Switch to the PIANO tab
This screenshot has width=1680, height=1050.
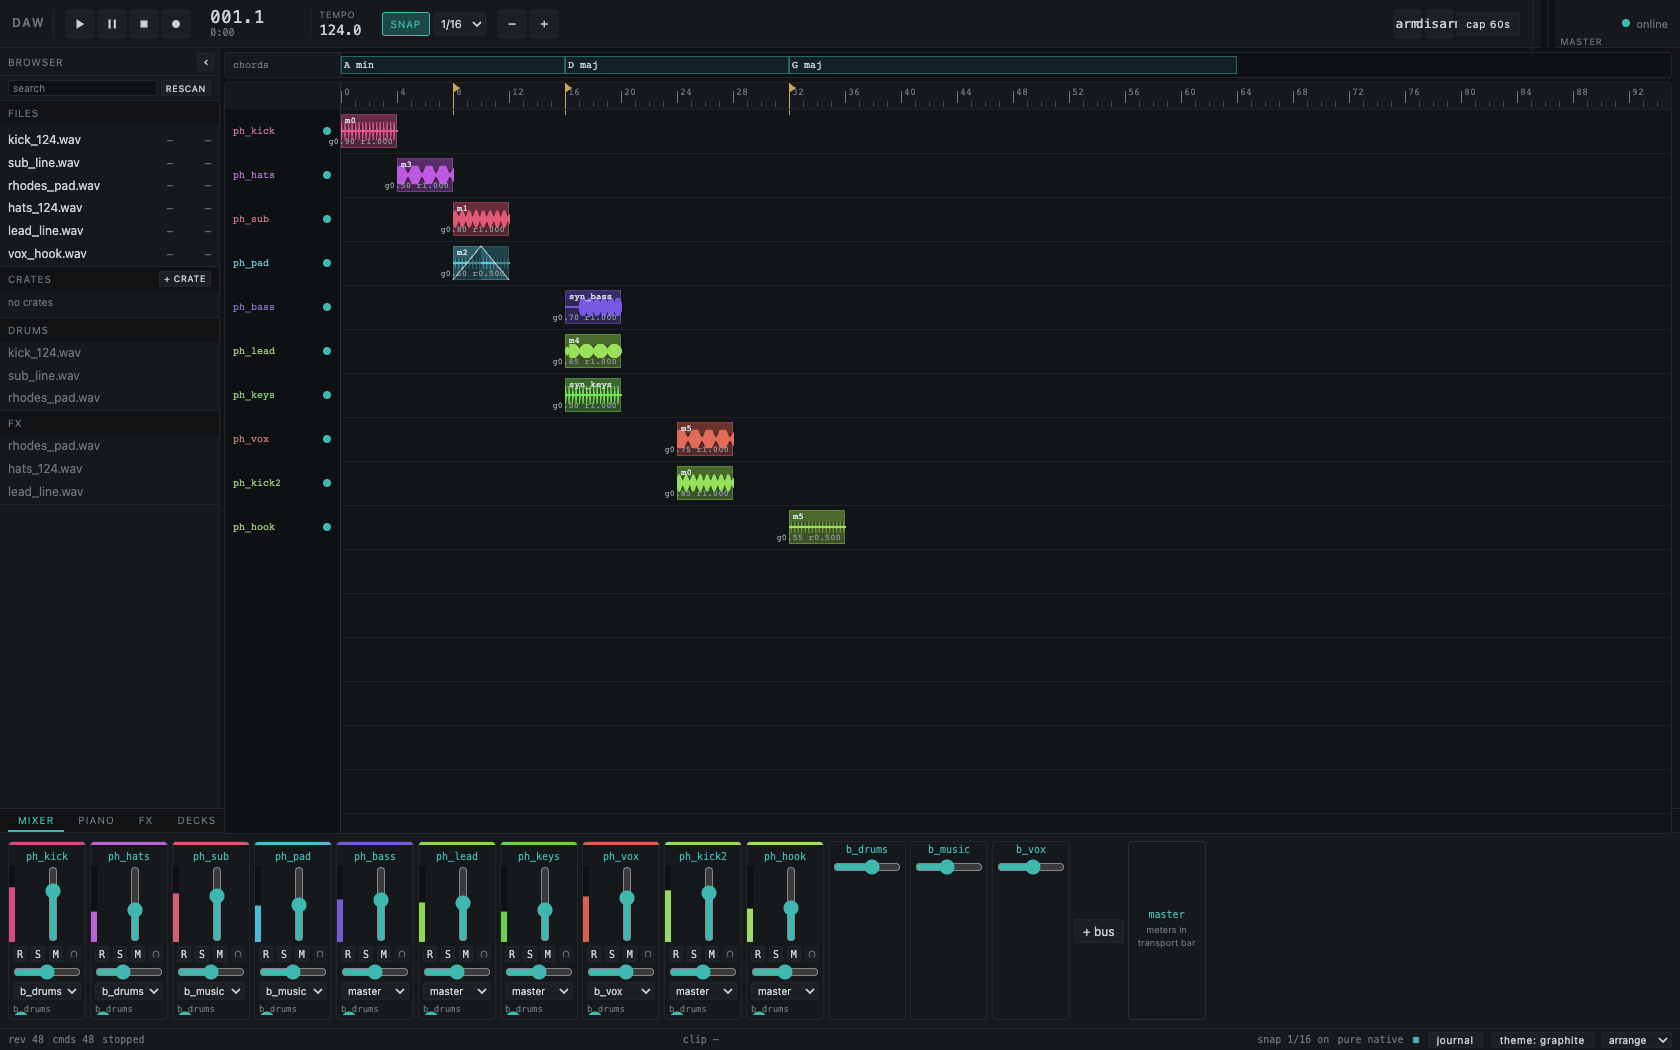[x=96, y=820]
